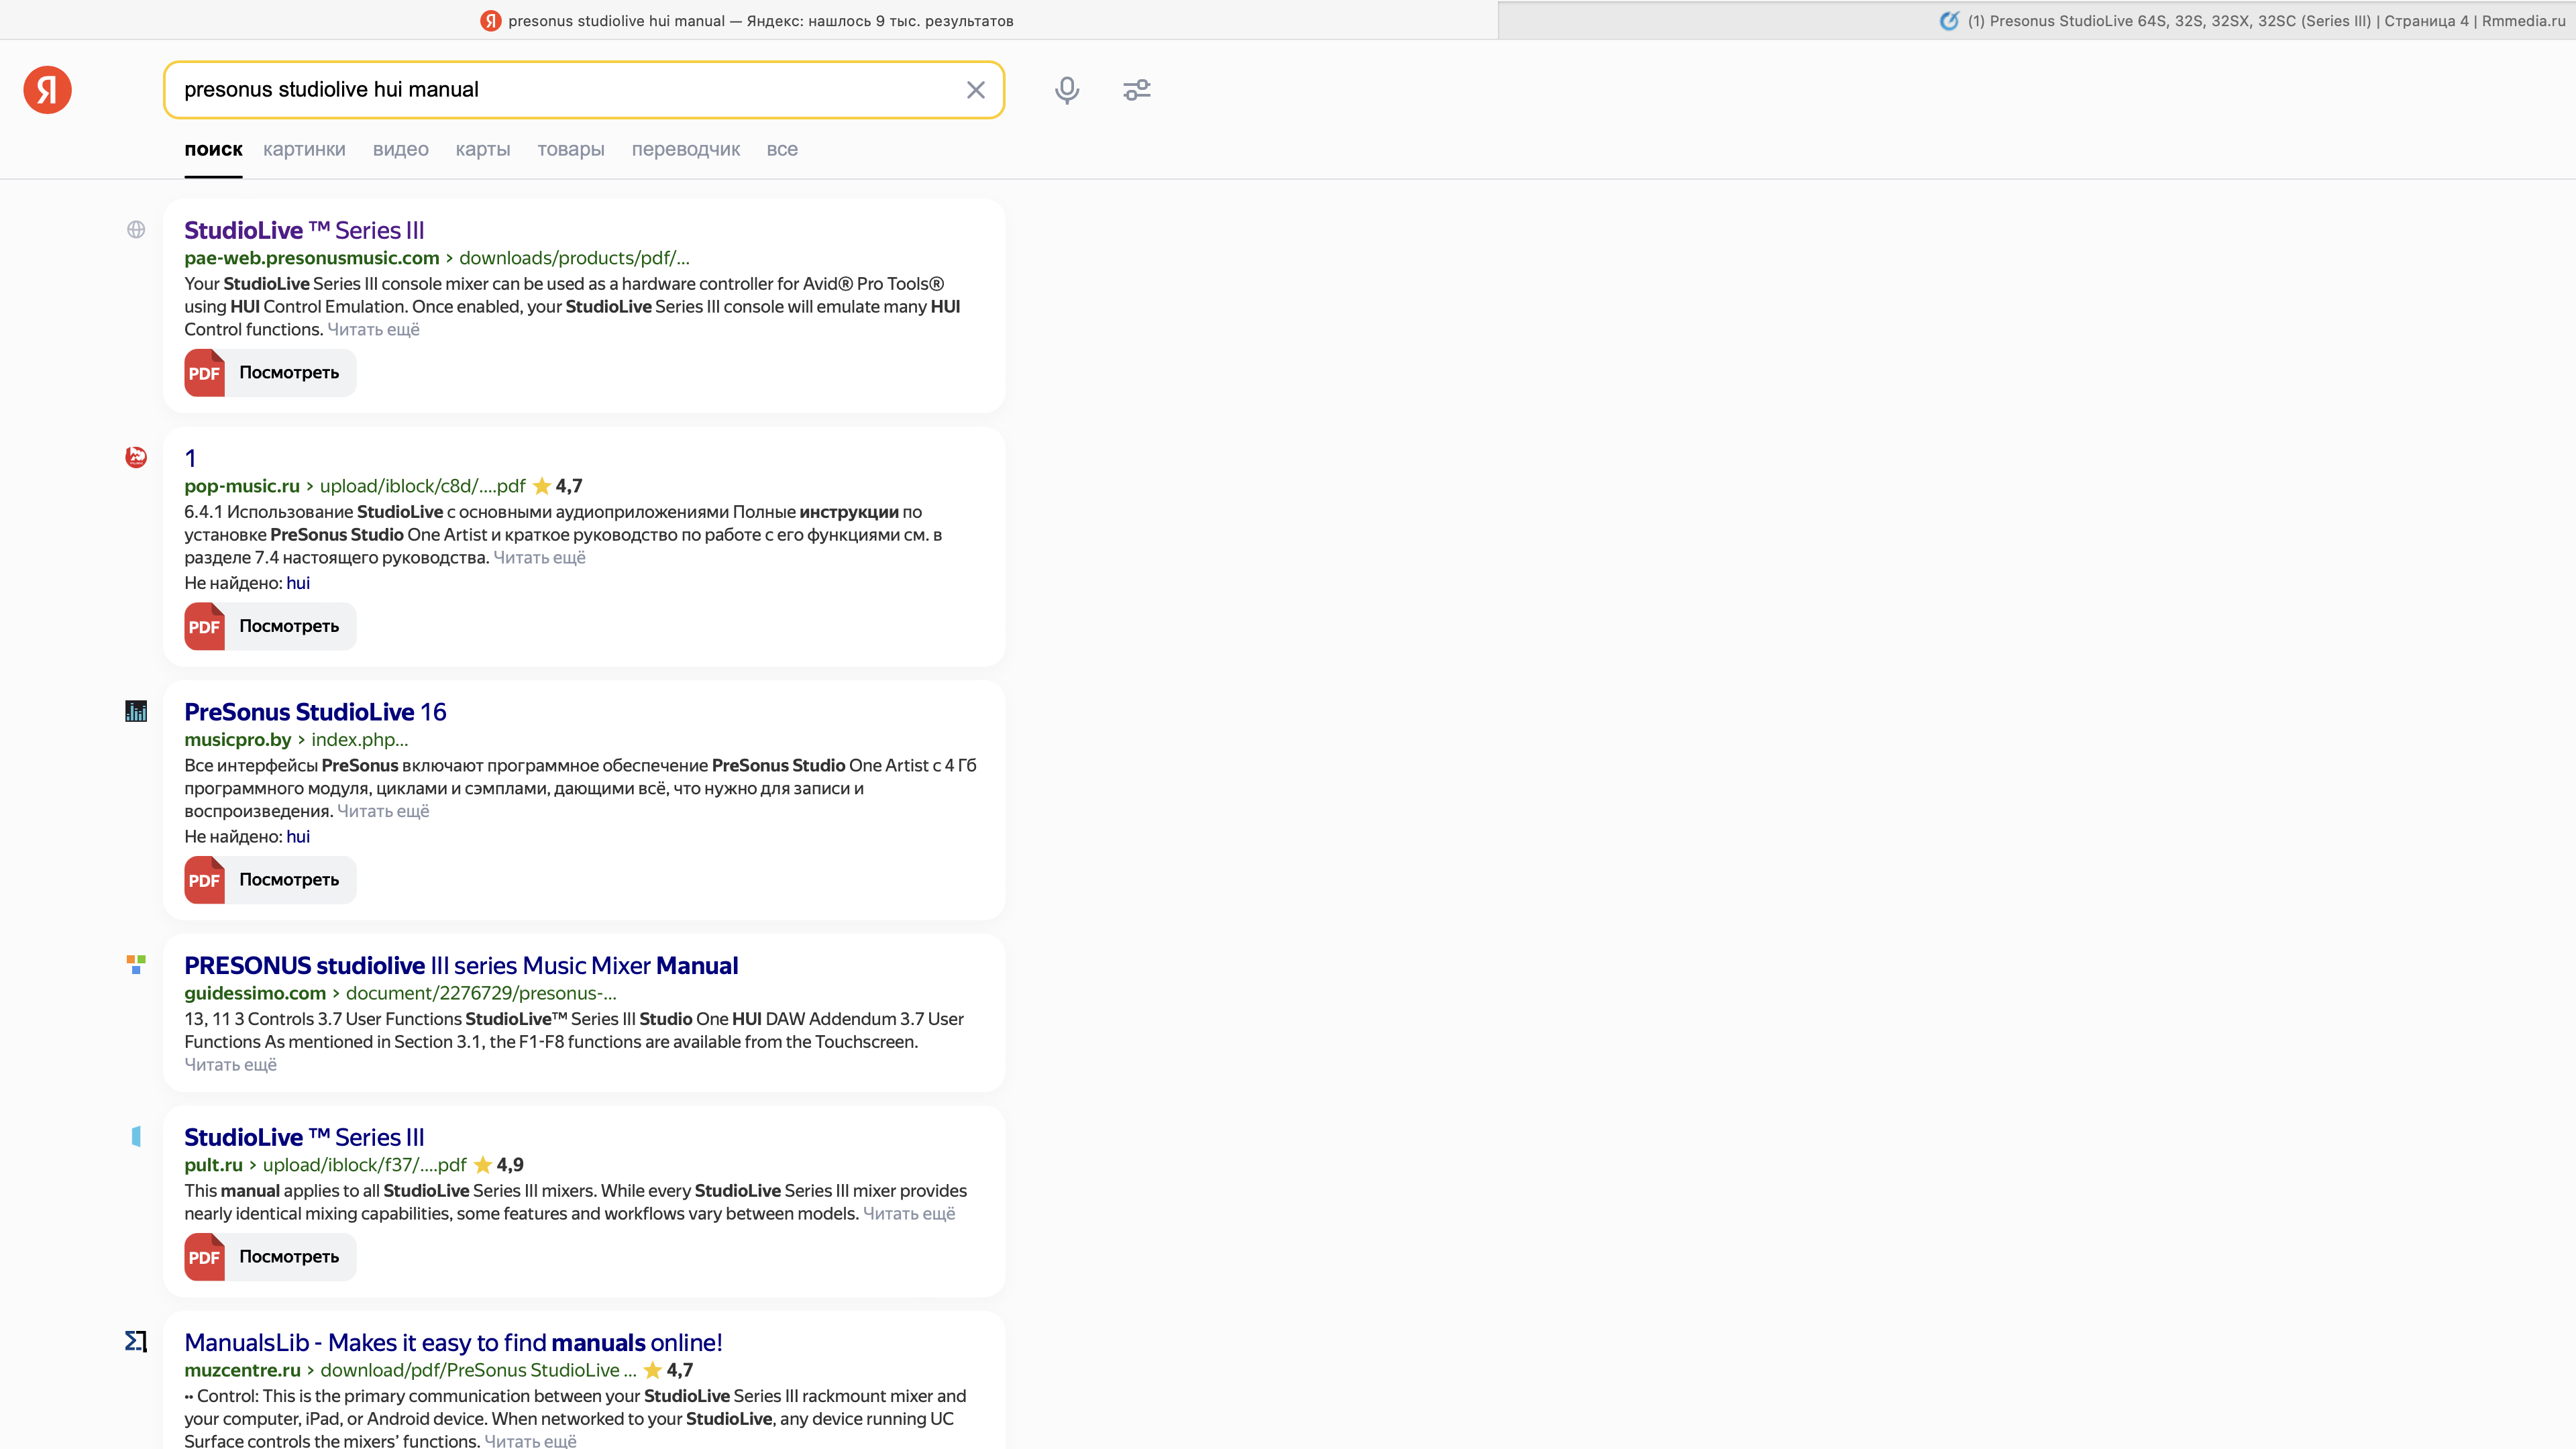Expand Читать ещё in musicpro.by snippet
Screen dimensions: 2576x1449
[x=383, y=811]
